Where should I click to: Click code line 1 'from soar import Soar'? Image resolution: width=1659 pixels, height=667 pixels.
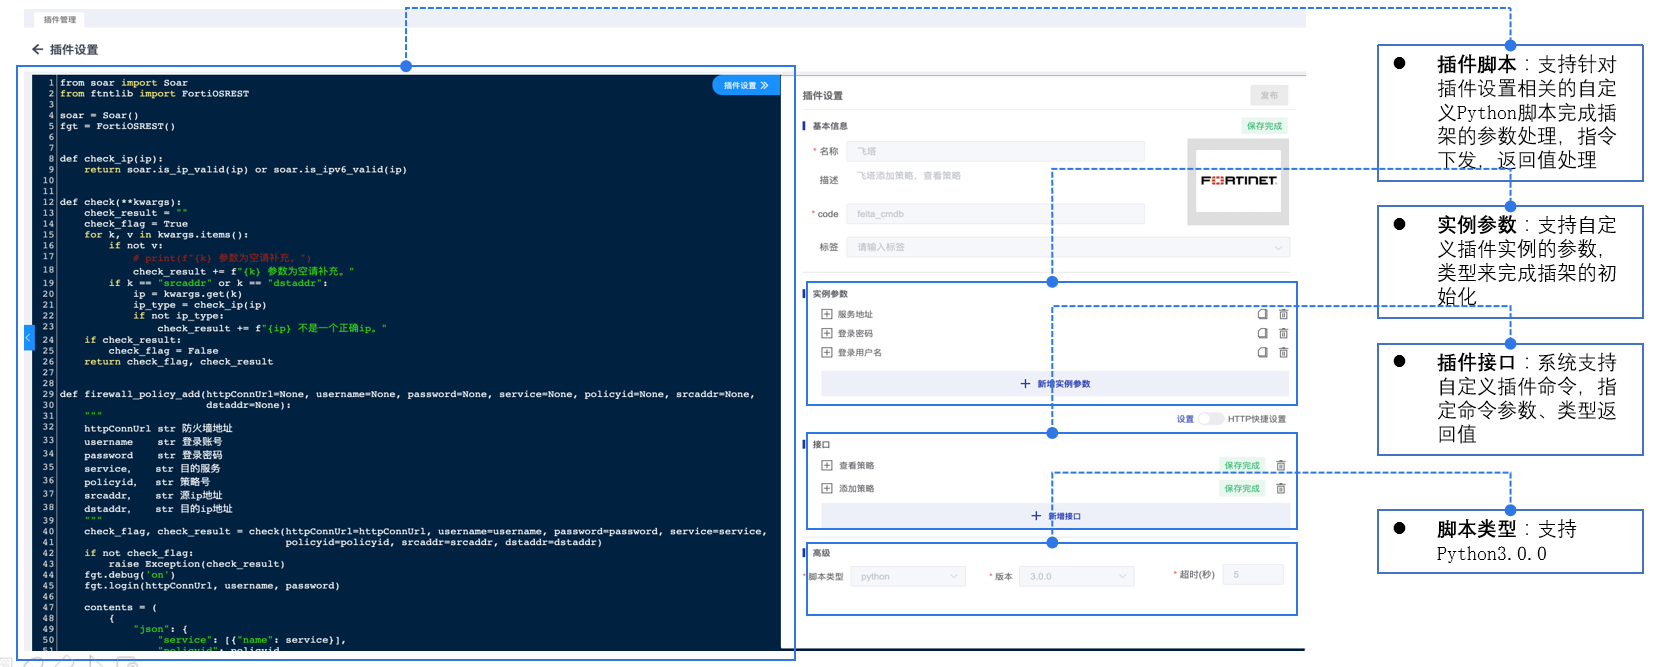[x=124, y=83]
